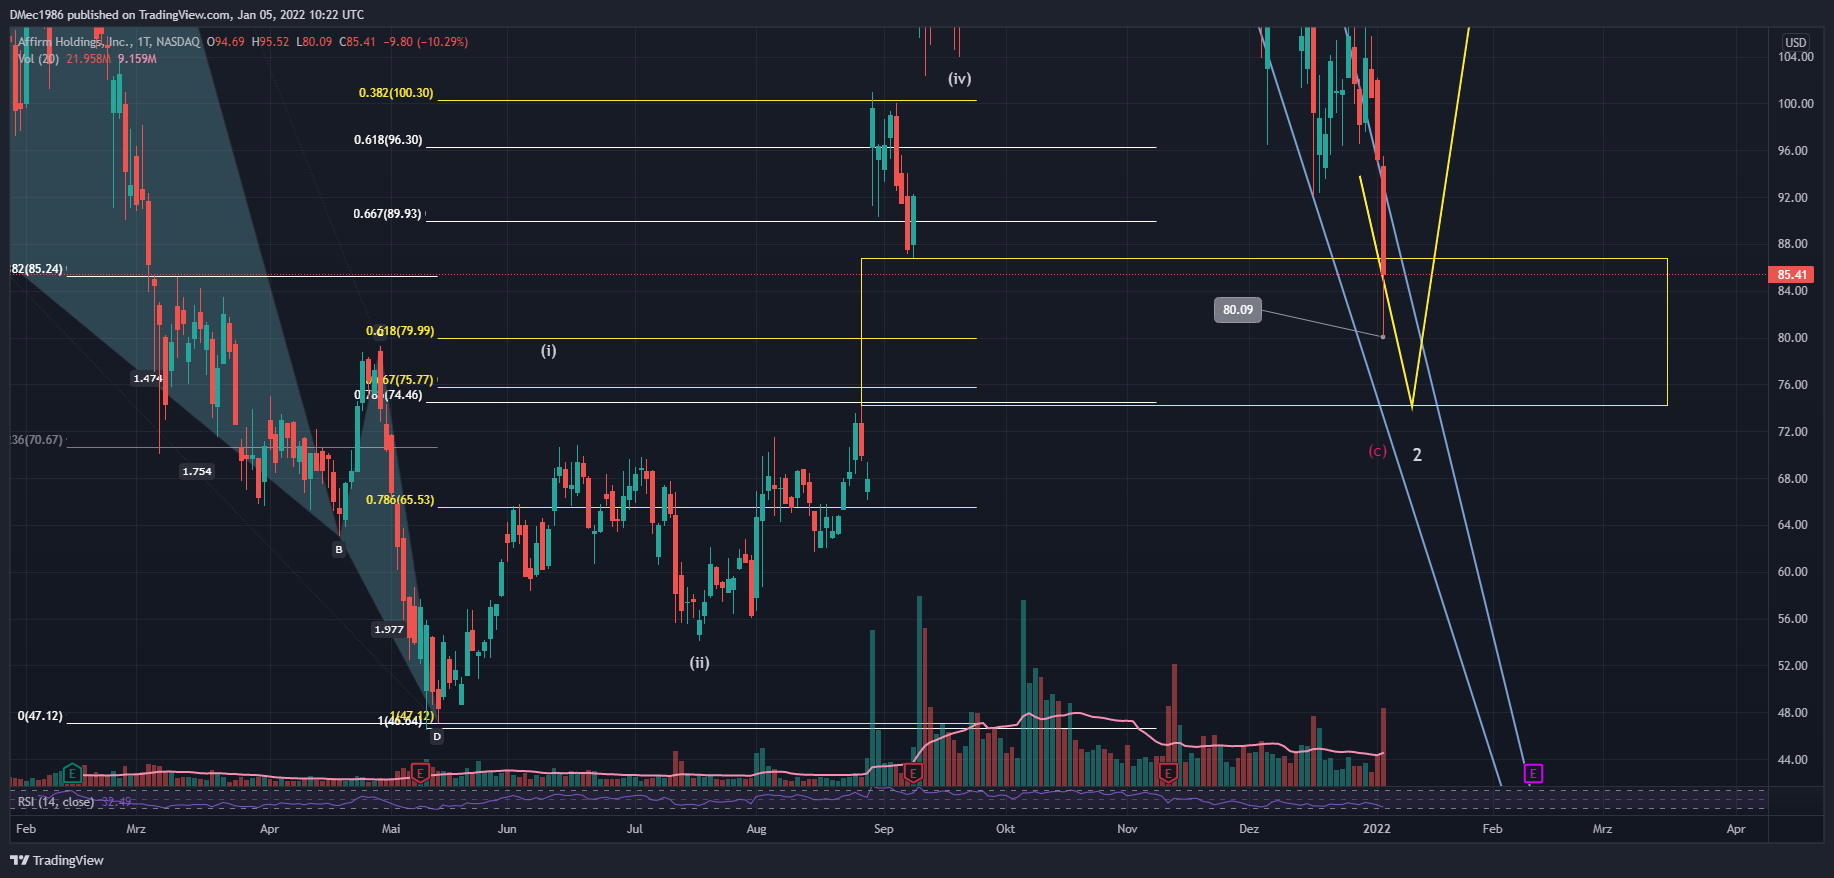The height and width of the screenshot is (878, 1834).
Task: Open the Vol (20) indicator legend
Action: pos(38,59)
